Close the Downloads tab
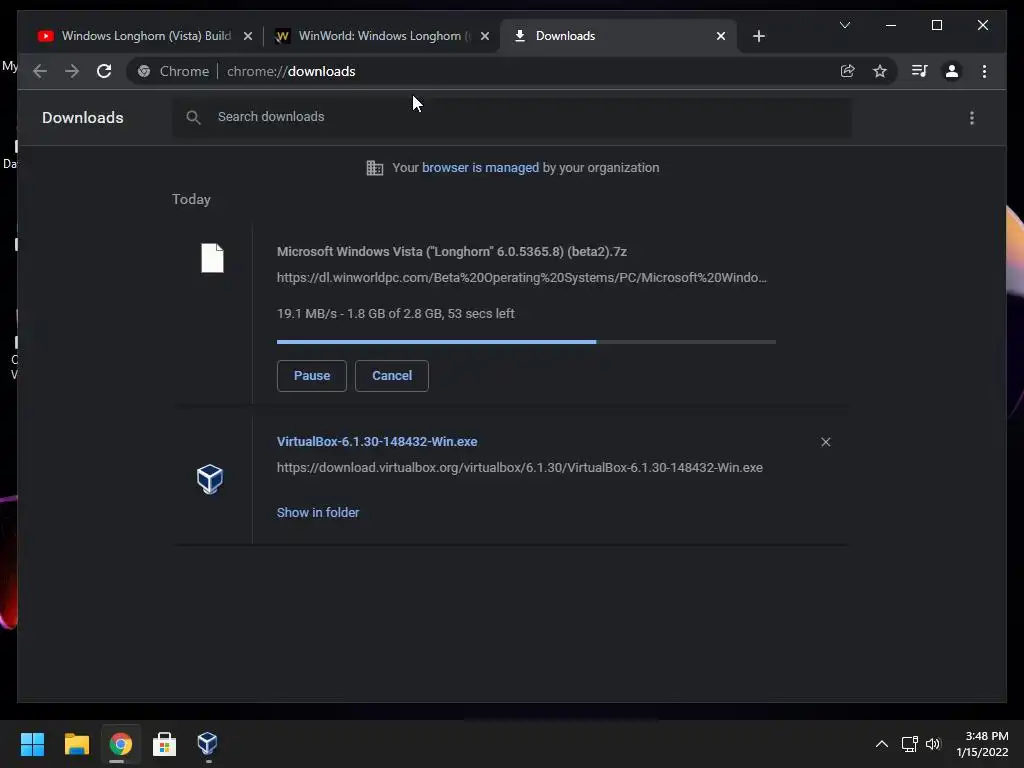This screenshot has height=768, width=1024. pyautogui.click(x=720, y=36)
